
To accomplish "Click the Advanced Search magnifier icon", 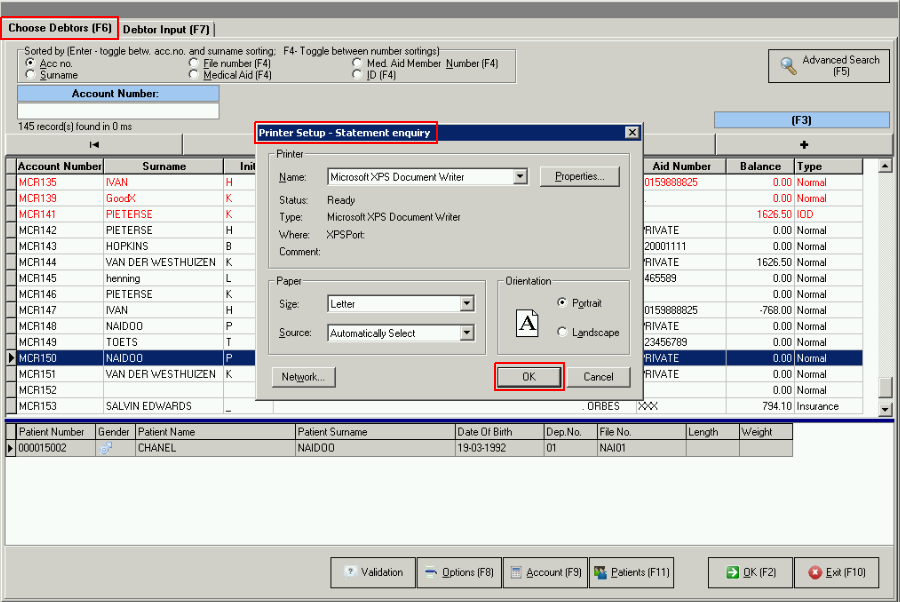I will click(789, 66).
